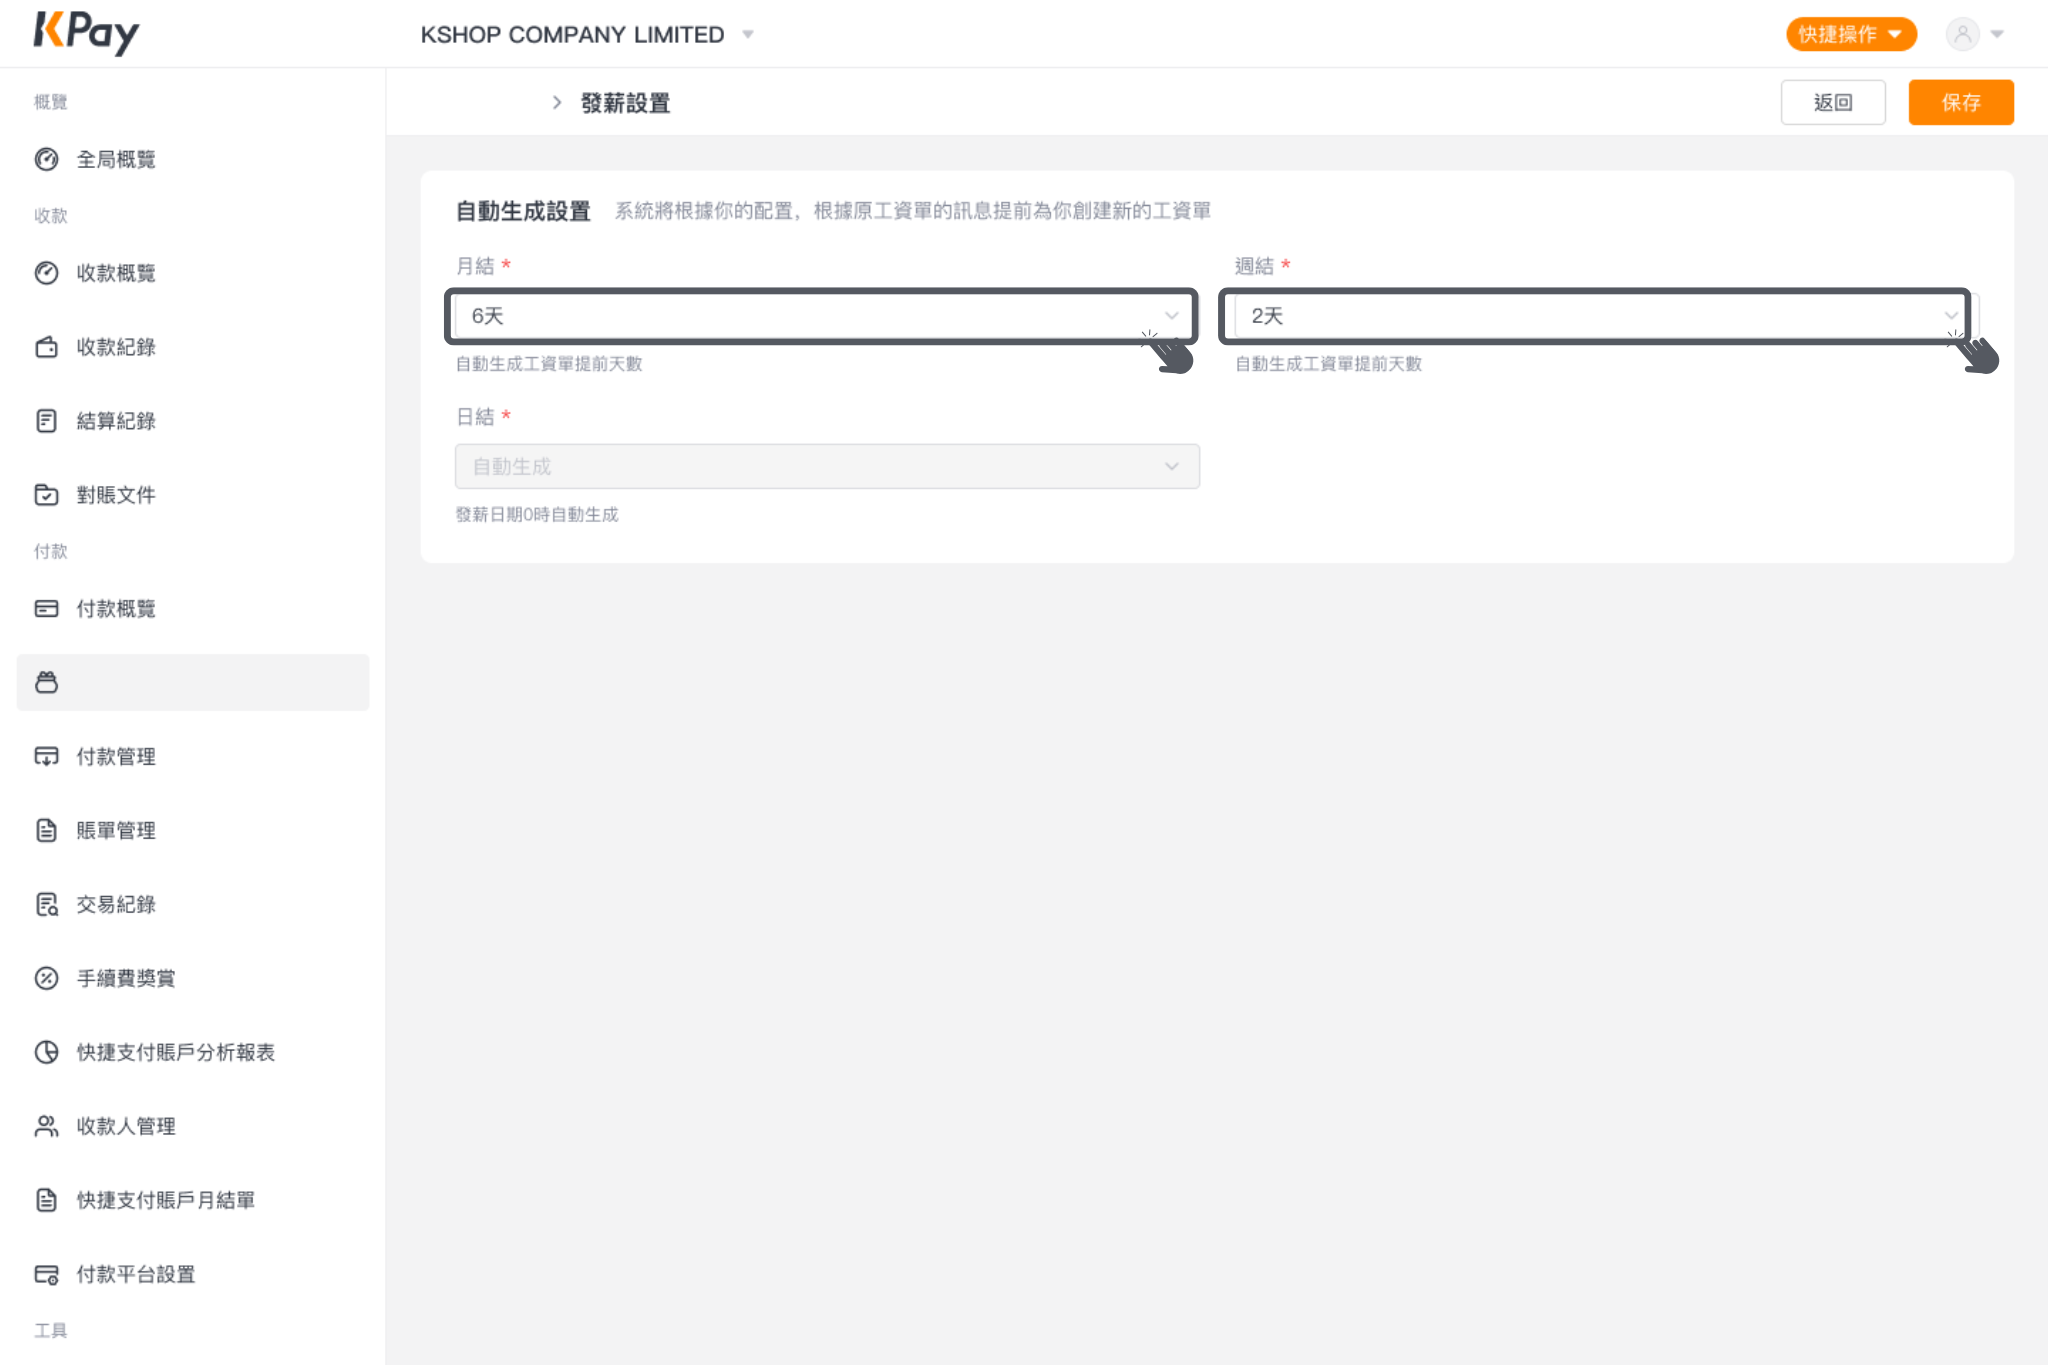
Task: Click the 返回 button
Action: click(x=1833, y=103)
